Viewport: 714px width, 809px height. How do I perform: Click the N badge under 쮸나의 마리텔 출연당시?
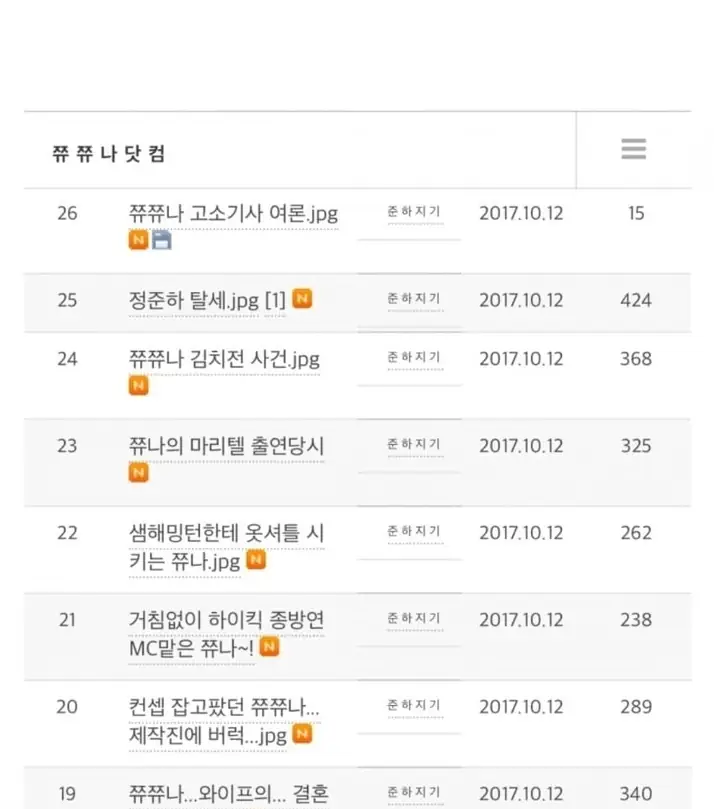138,473
